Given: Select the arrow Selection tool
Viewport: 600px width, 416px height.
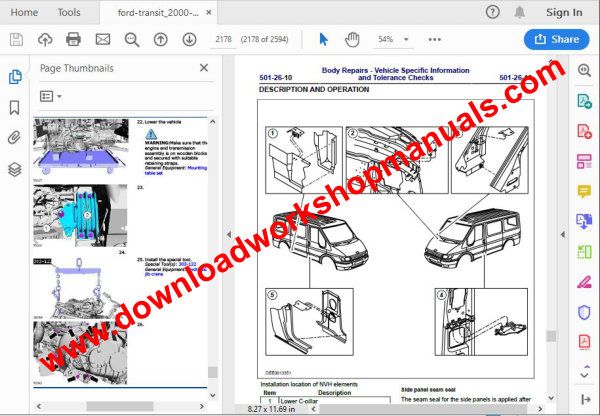Looking at the screenshot, I should (323, 39).
